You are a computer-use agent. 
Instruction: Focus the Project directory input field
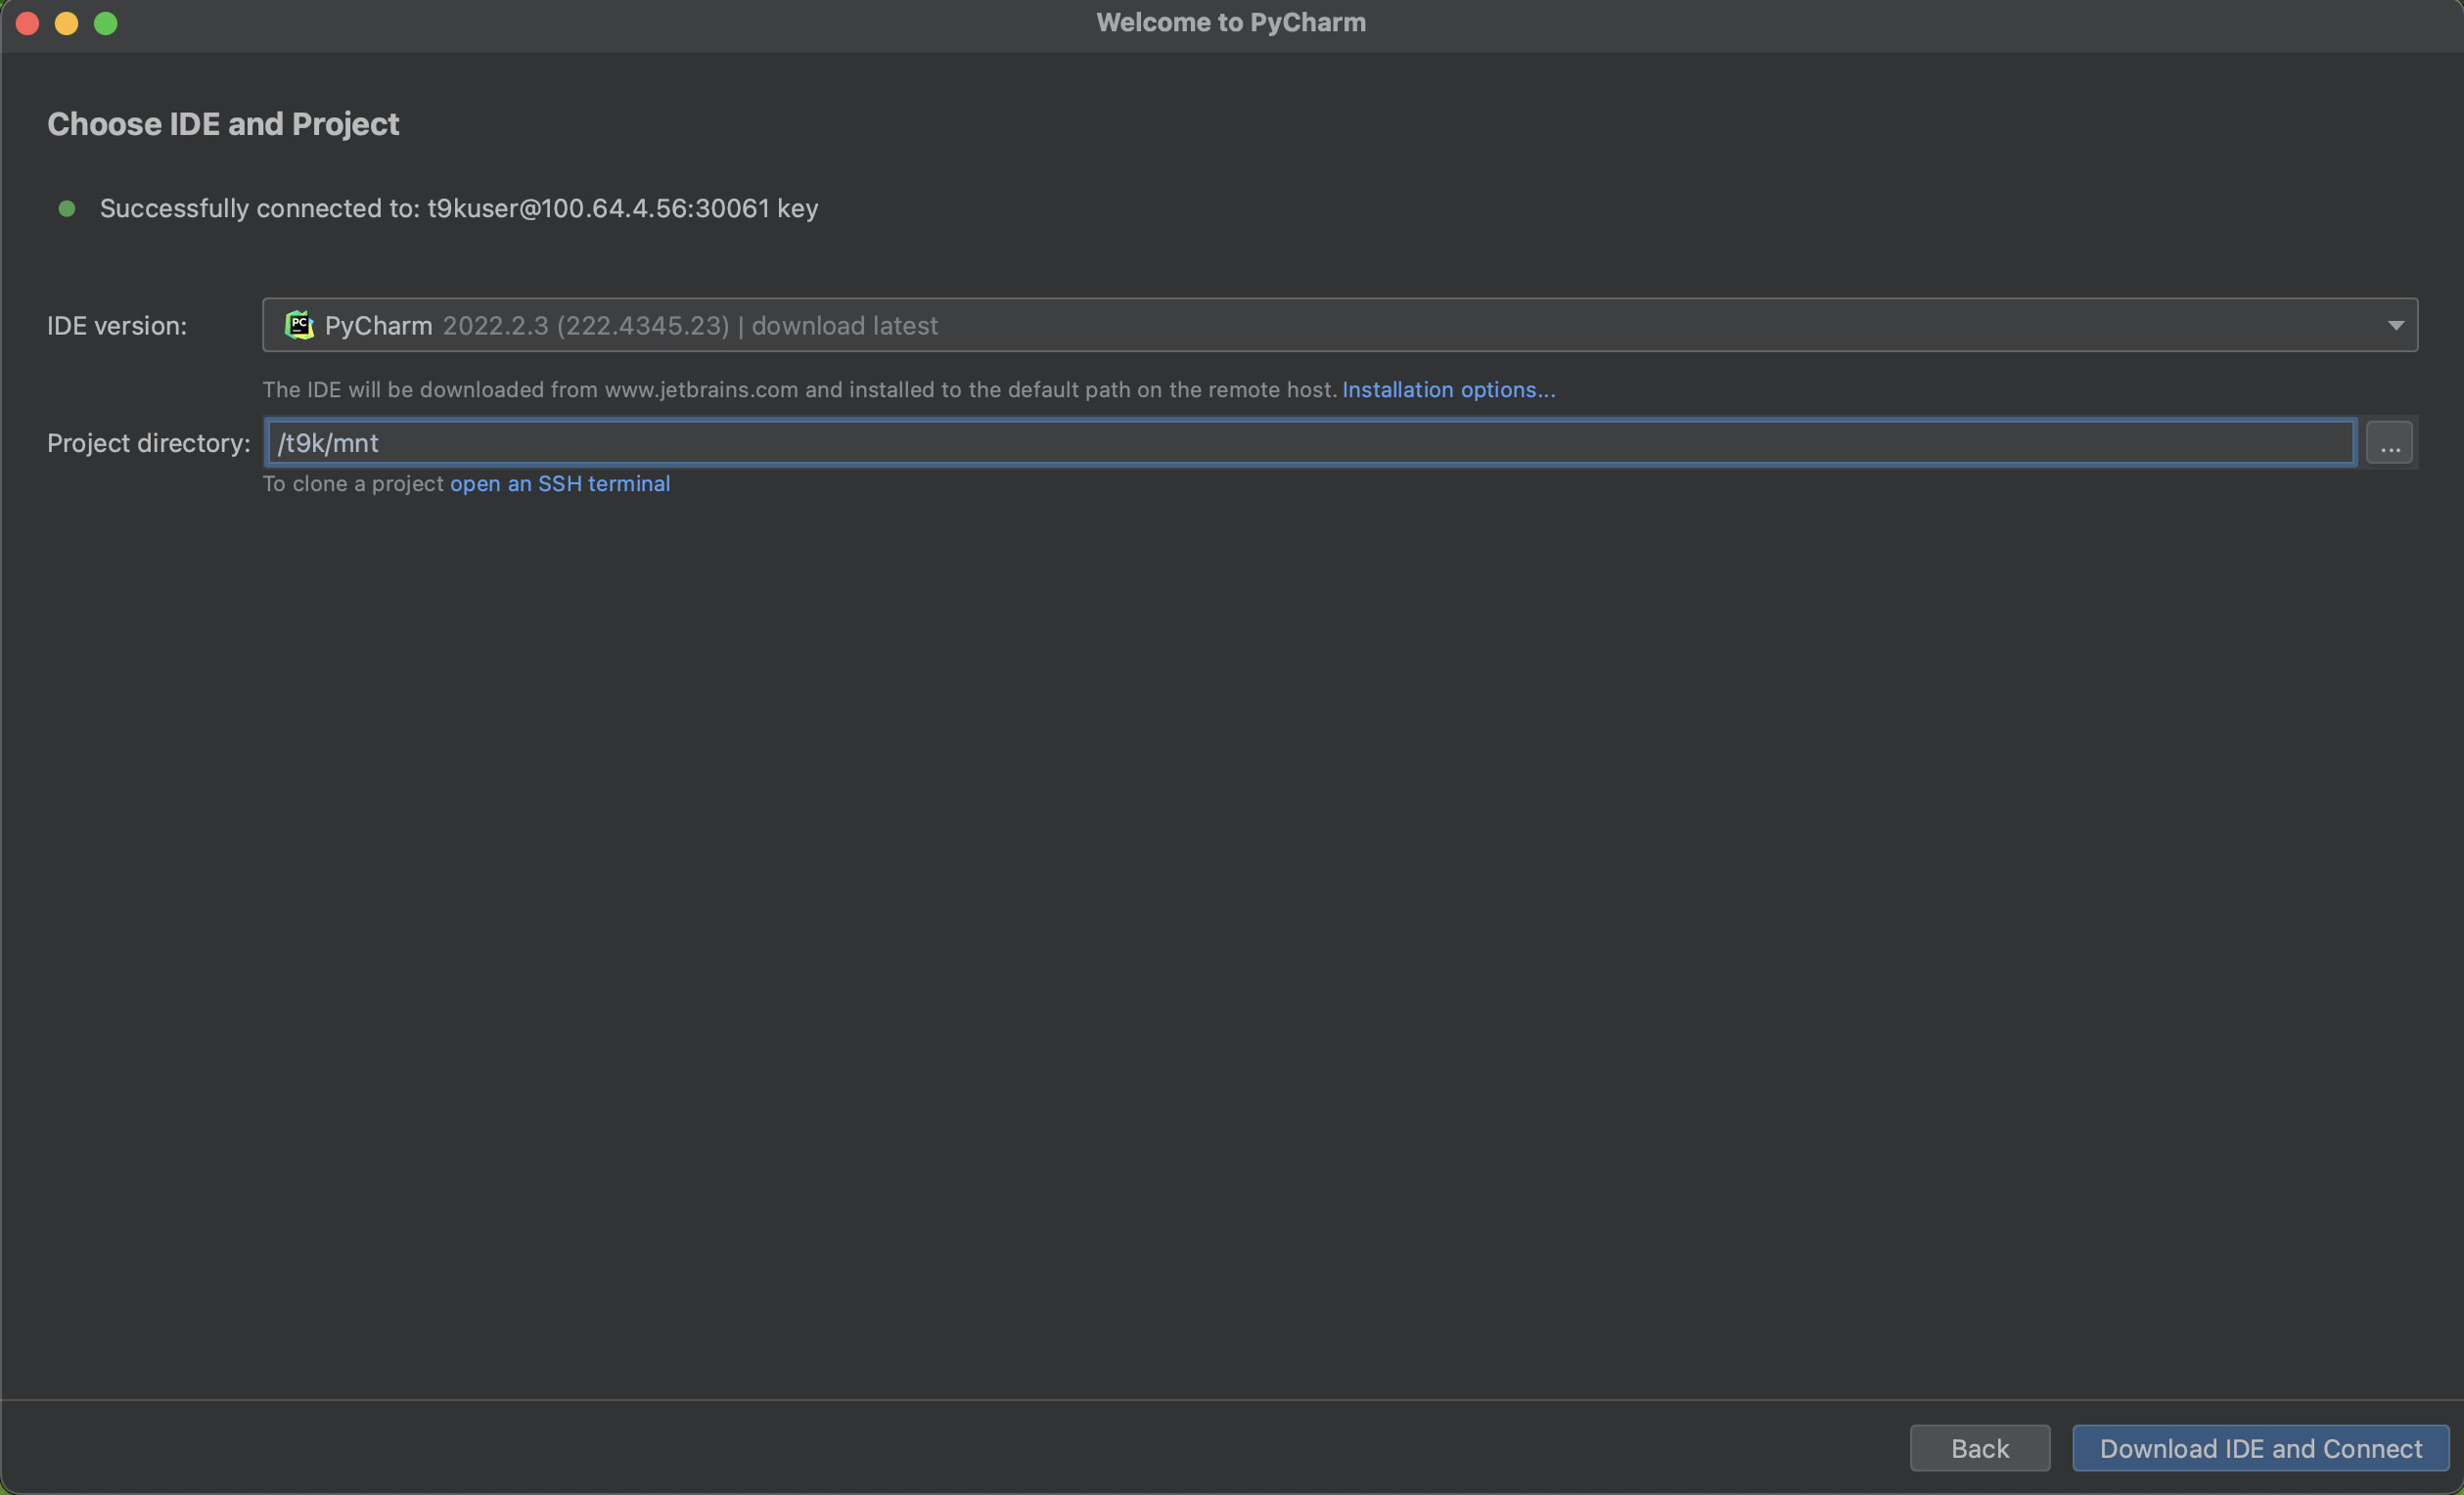pos(1310,442)
